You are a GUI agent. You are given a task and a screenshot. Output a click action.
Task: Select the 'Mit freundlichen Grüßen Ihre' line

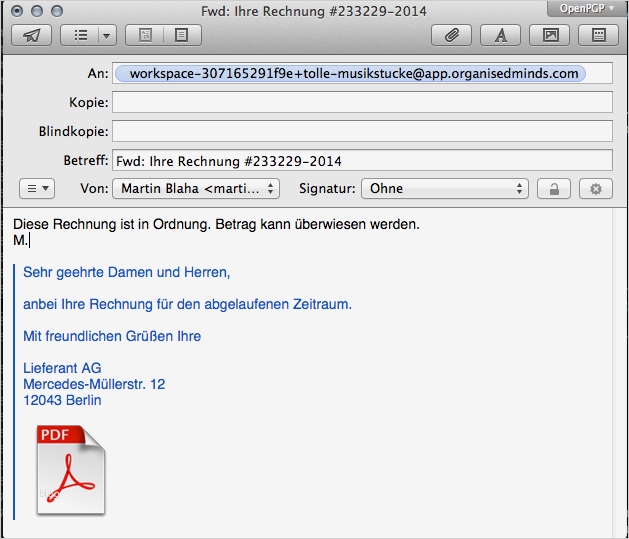click(x=112, y=336)
